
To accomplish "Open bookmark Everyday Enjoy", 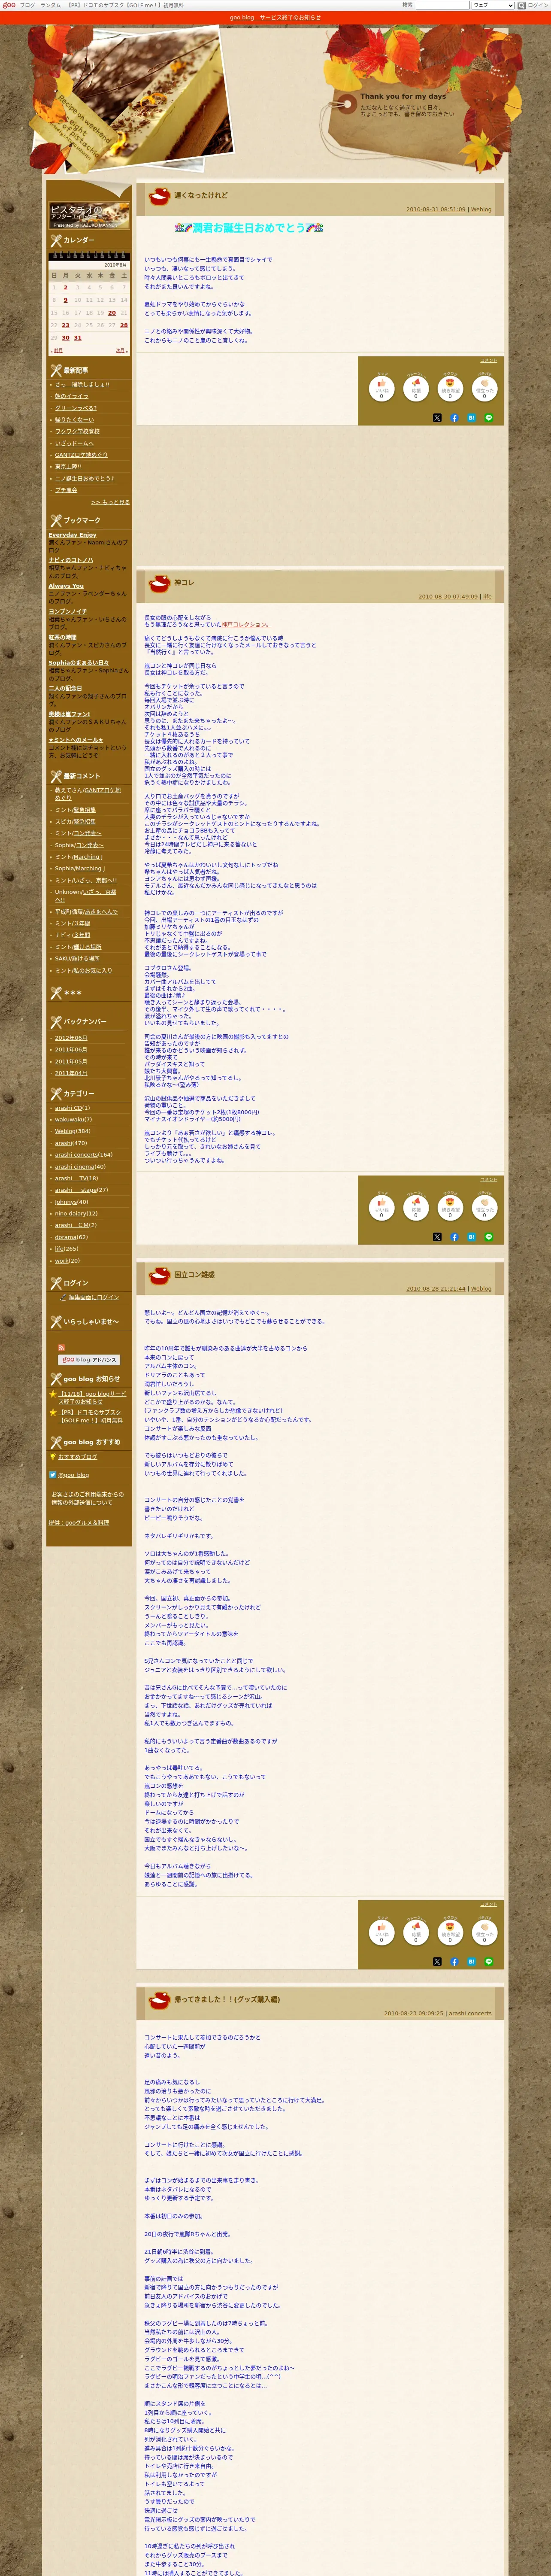I will 73,535.
